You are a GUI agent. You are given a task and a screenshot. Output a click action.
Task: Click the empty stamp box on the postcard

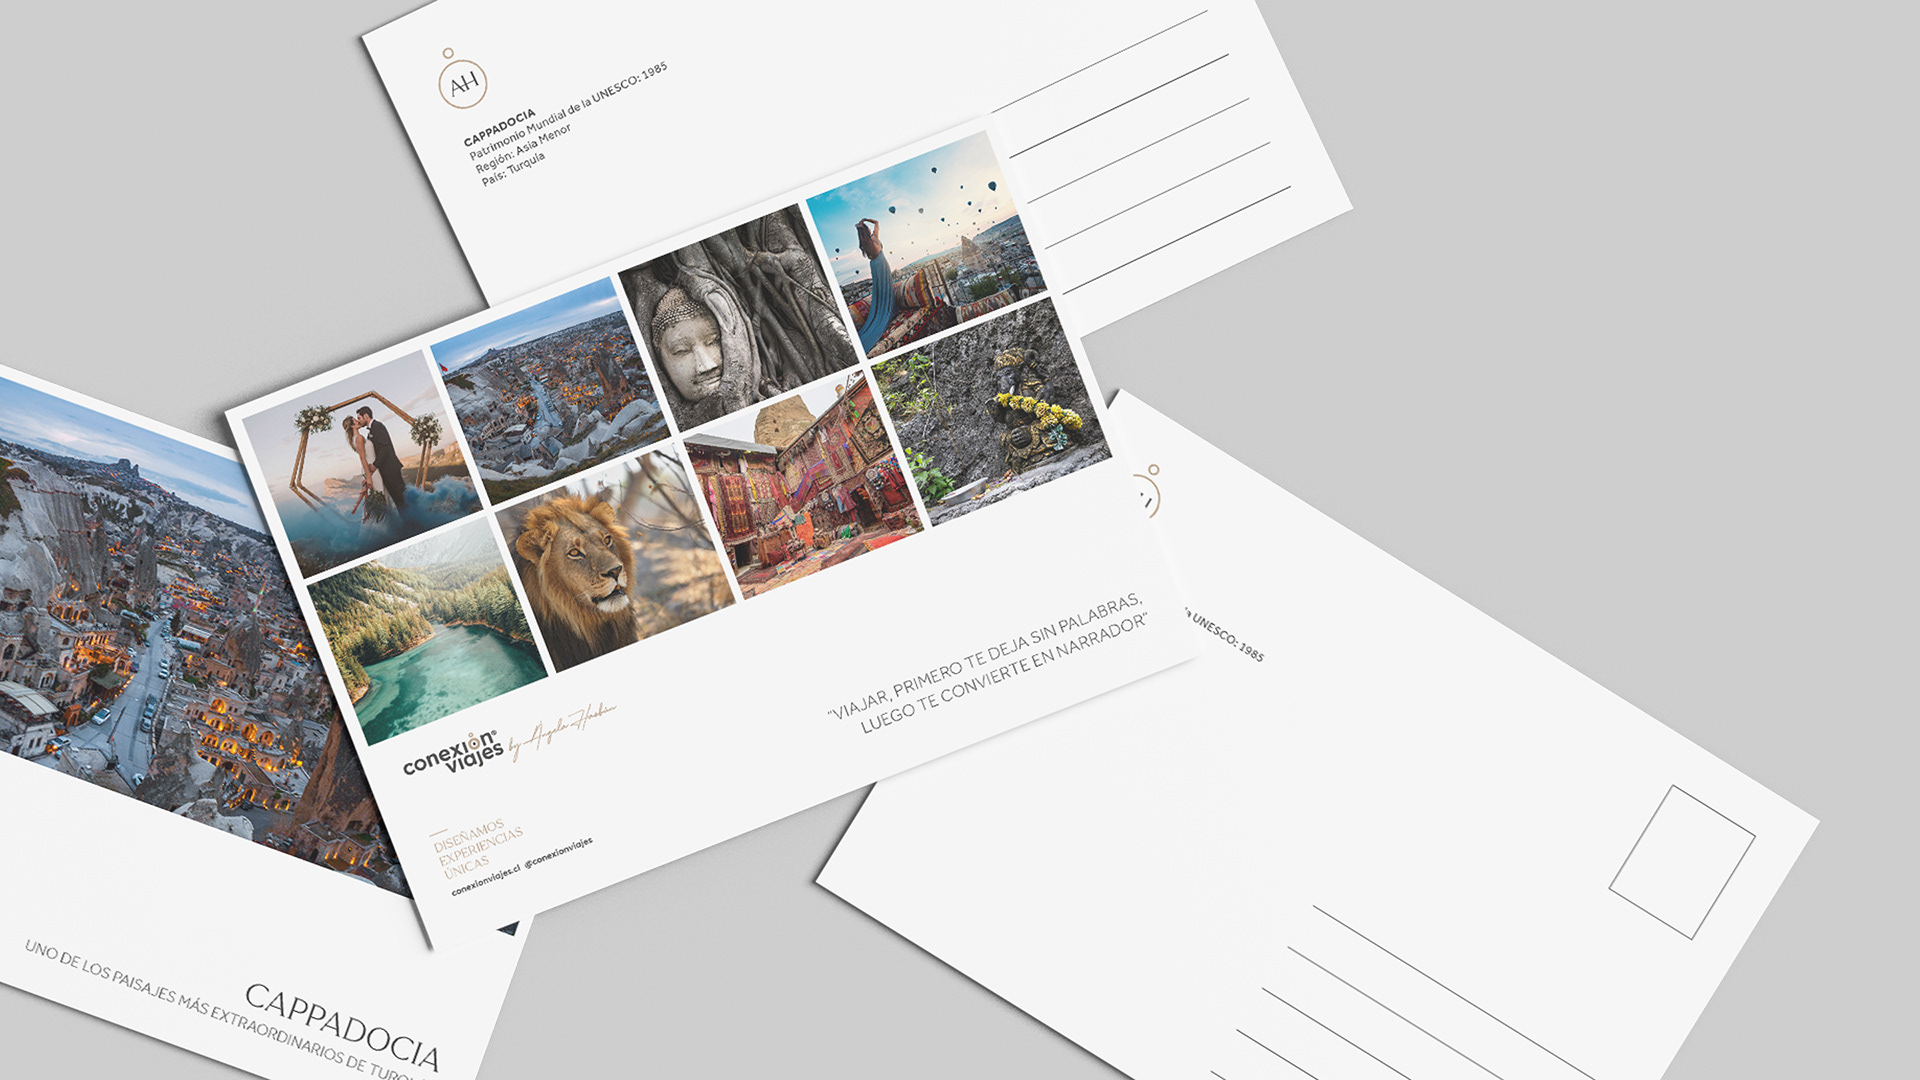tap(1682, 862)
